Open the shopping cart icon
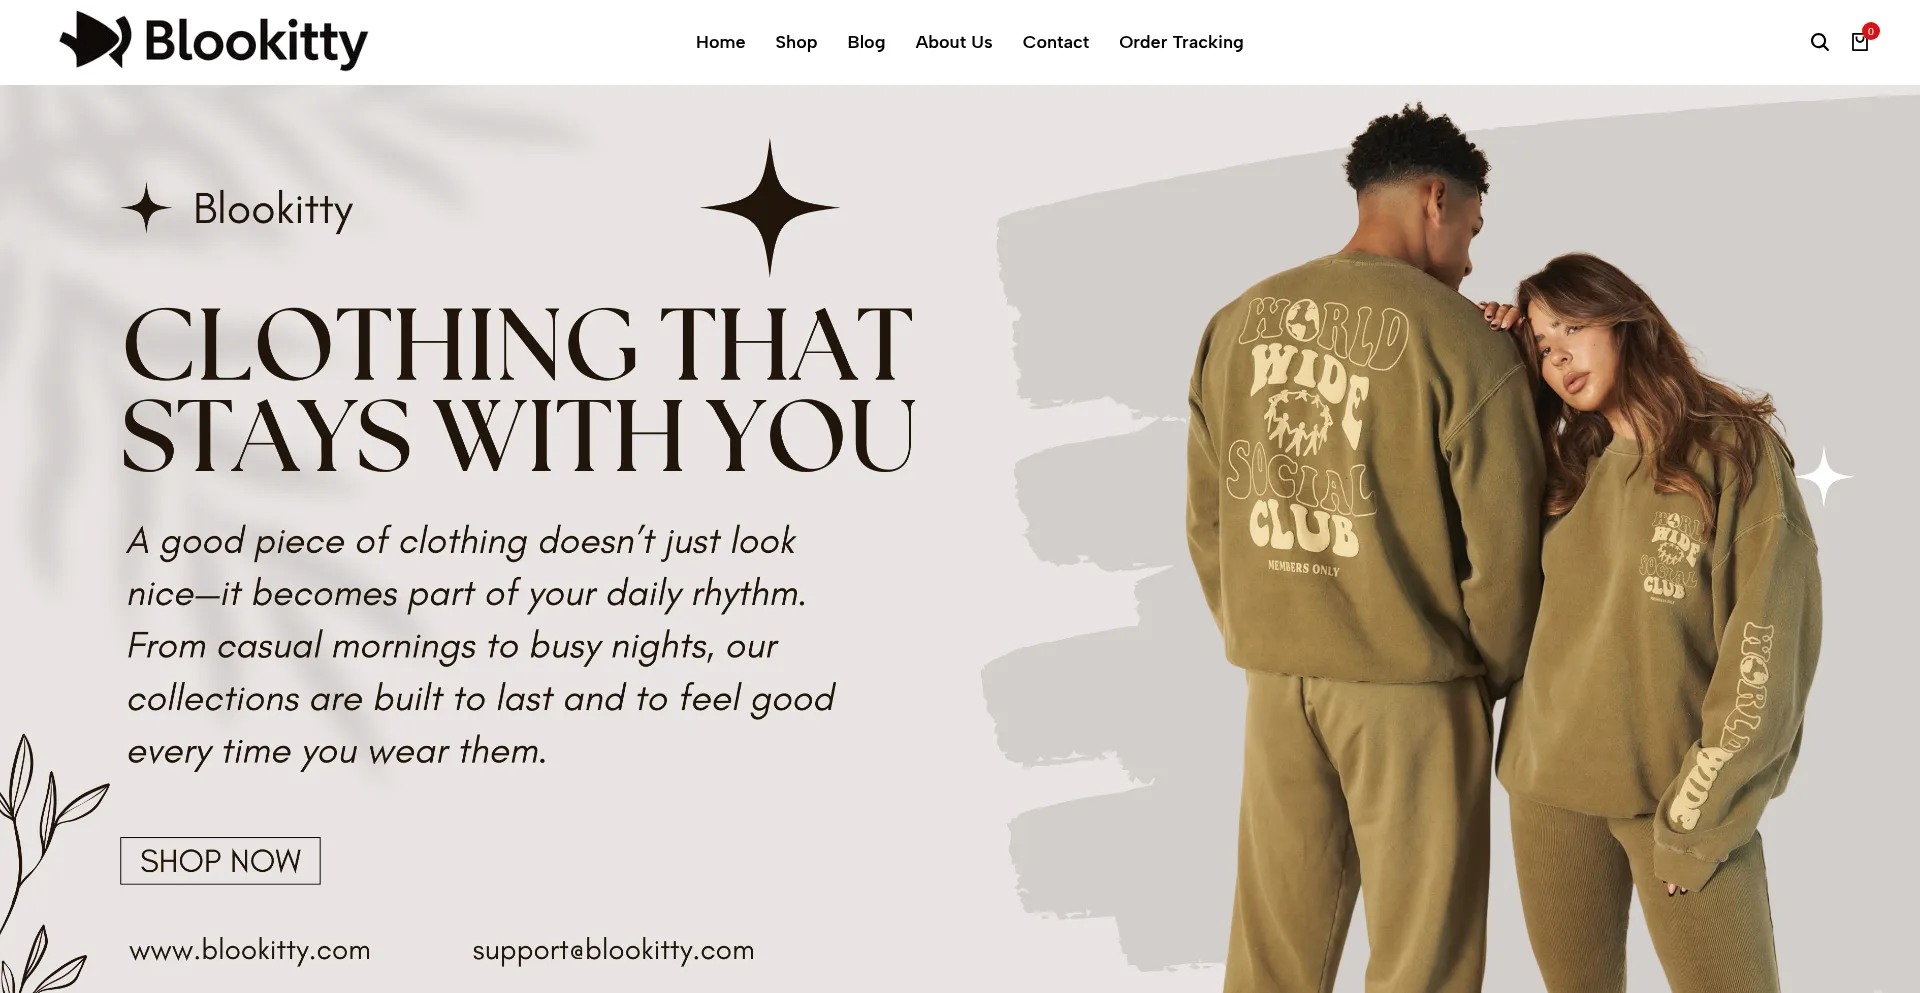The width and height of the screenshot is (1920, 993). click(x=1859, y=42)
